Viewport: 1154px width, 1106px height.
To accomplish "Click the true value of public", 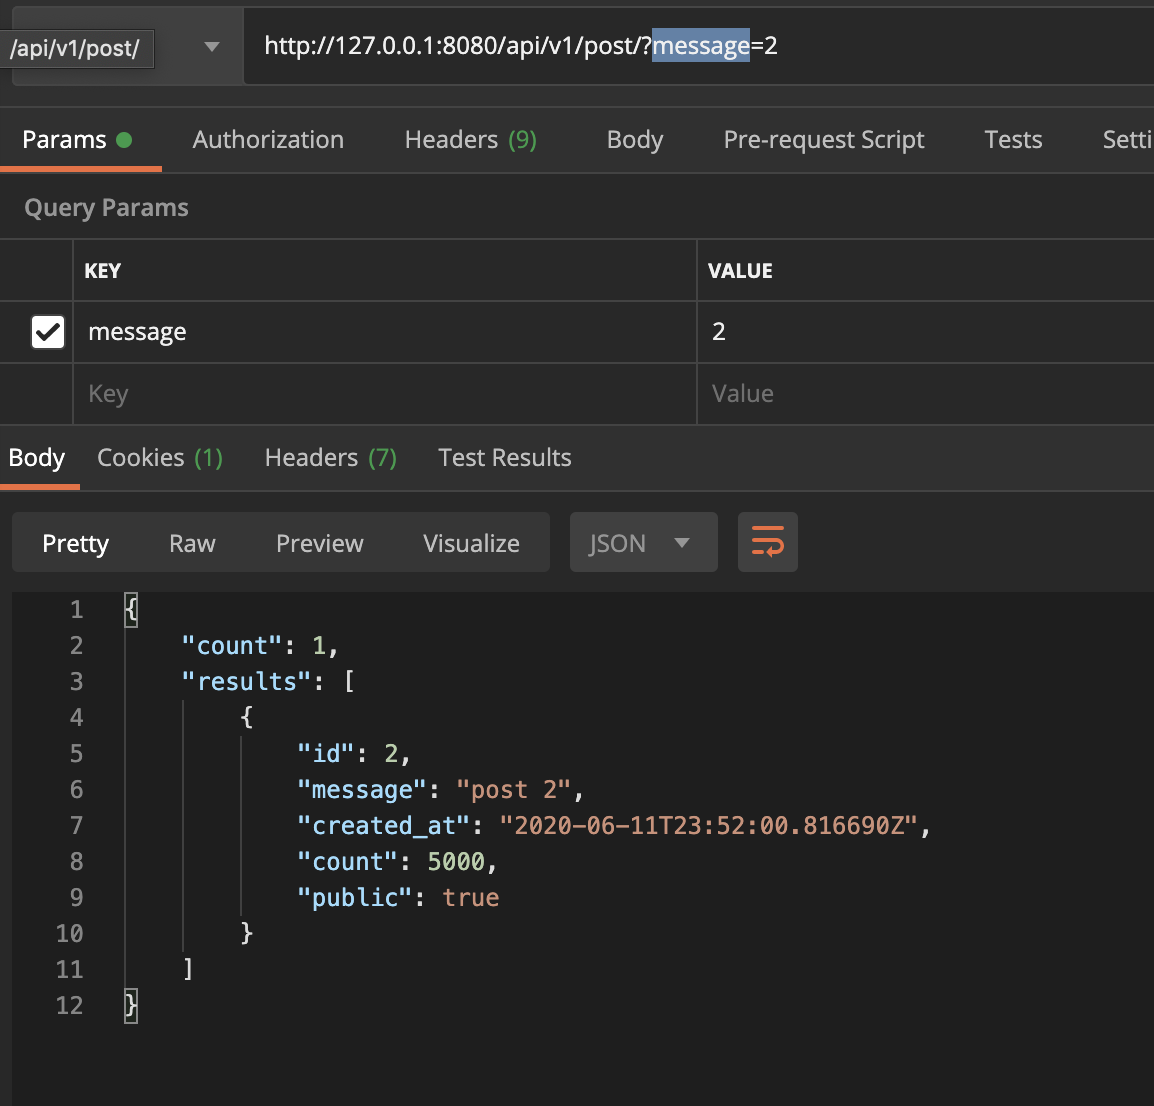I will point(470,898).
